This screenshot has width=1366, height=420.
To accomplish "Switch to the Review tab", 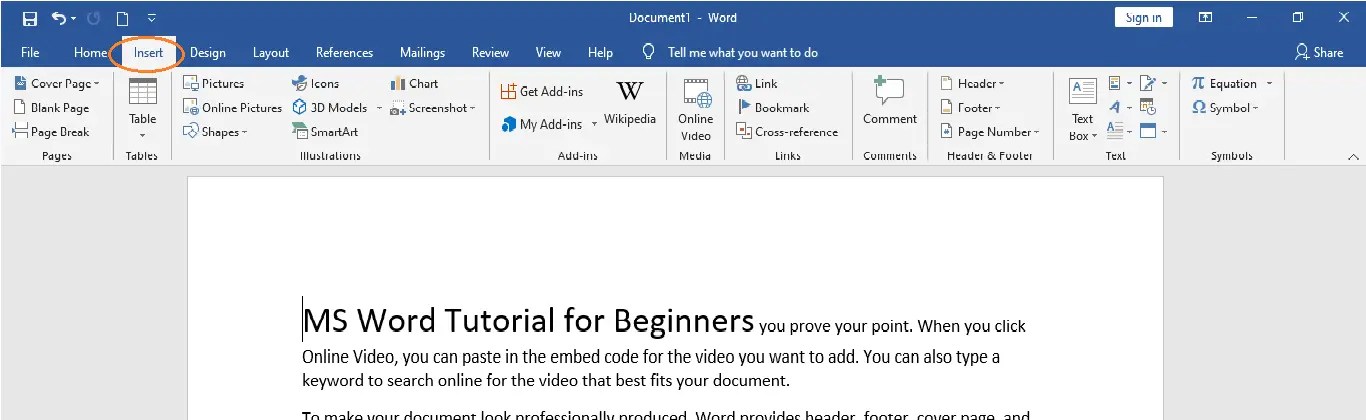I will pyautogui.click(x=490, y=53).
